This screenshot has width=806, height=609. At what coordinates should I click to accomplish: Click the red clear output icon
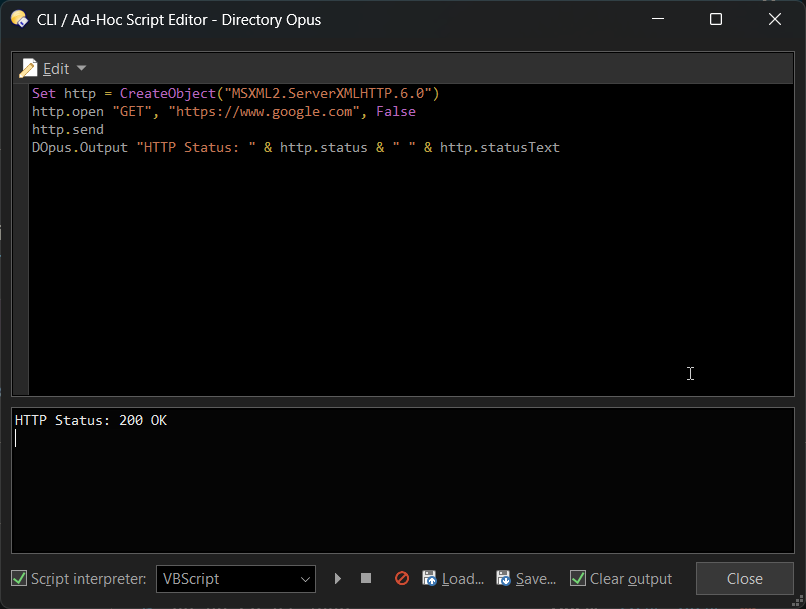point(401,579)
